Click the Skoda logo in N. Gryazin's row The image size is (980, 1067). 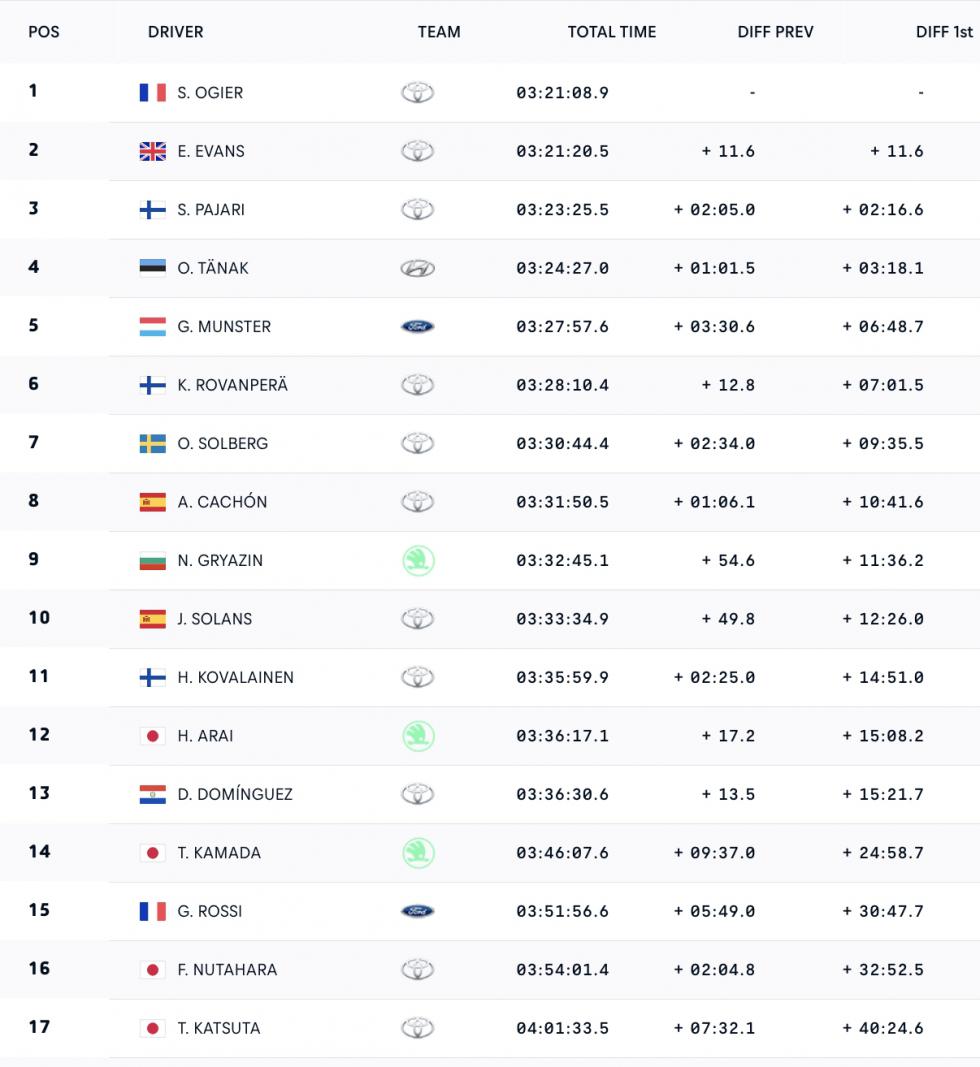[x=417, y=561]
